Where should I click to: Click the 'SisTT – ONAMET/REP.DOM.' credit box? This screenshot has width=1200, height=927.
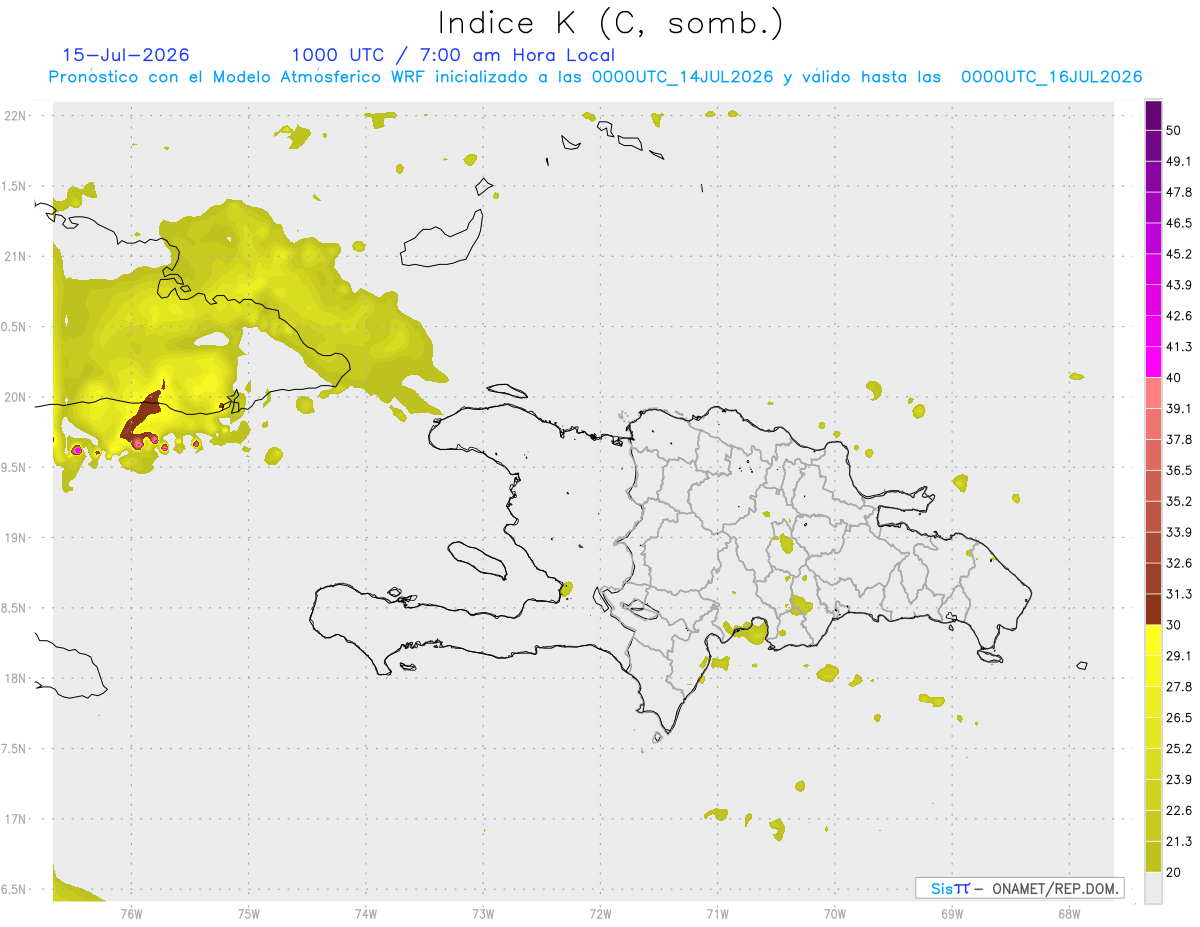(x=1019, y=888)
